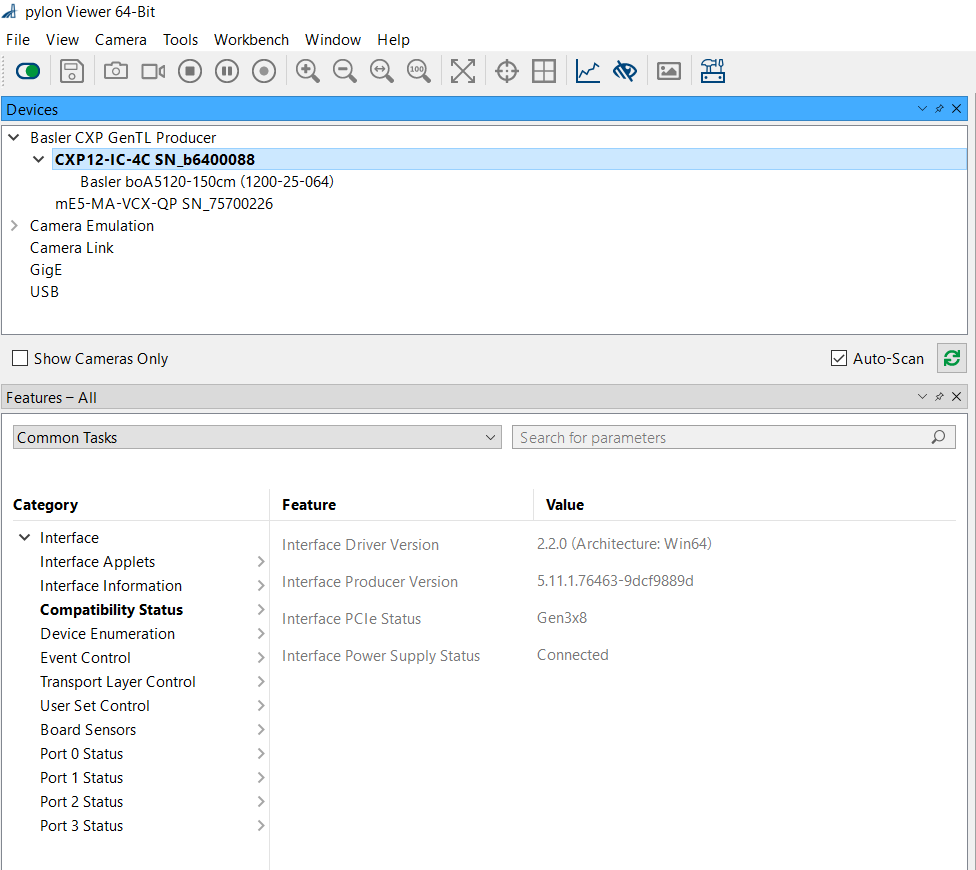Open the Camera menu
Viewport: 976px width, 870px height.
point(121,40)
